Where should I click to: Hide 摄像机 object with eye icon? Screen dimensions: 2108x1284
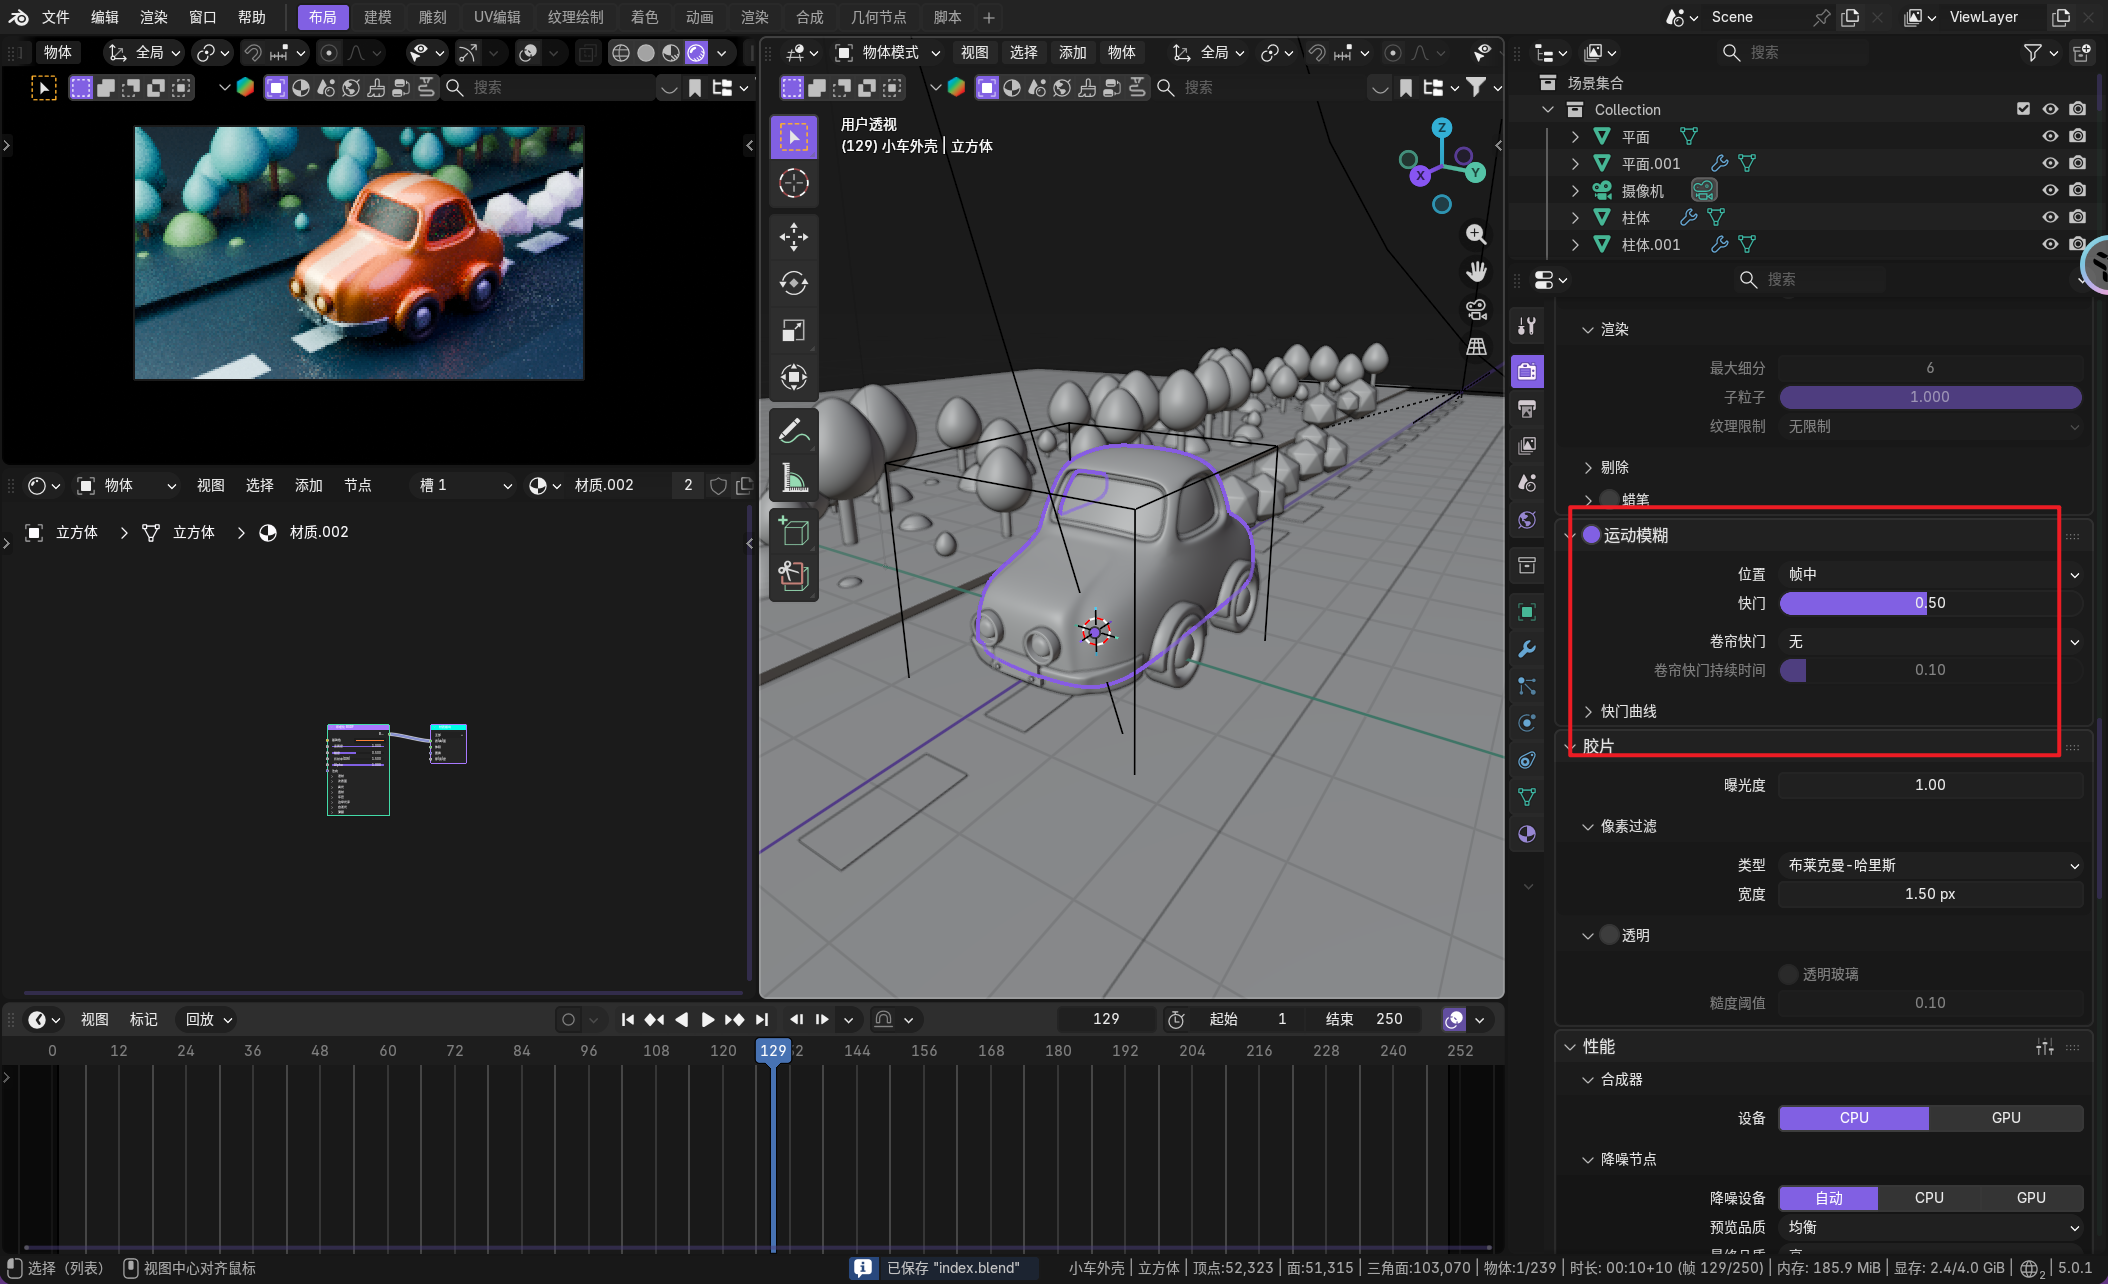coord(2050,190)
